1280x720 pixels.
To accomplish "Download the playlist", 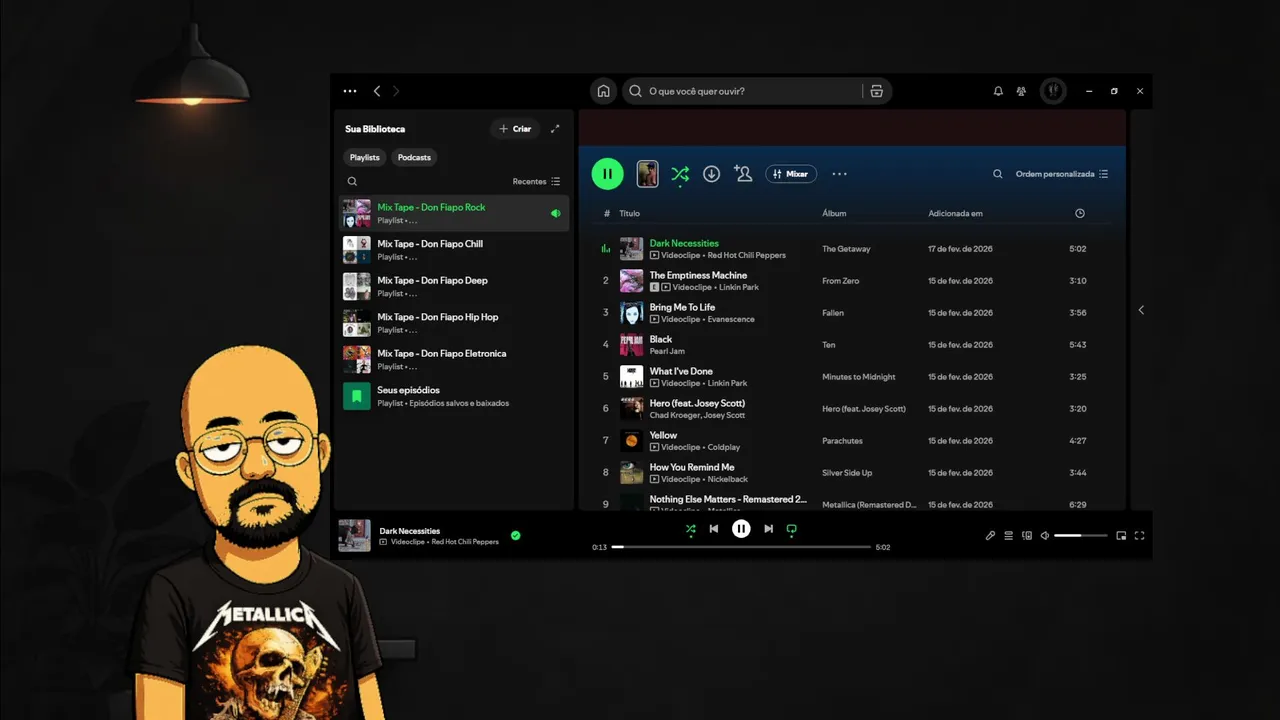I will point(711,174).
